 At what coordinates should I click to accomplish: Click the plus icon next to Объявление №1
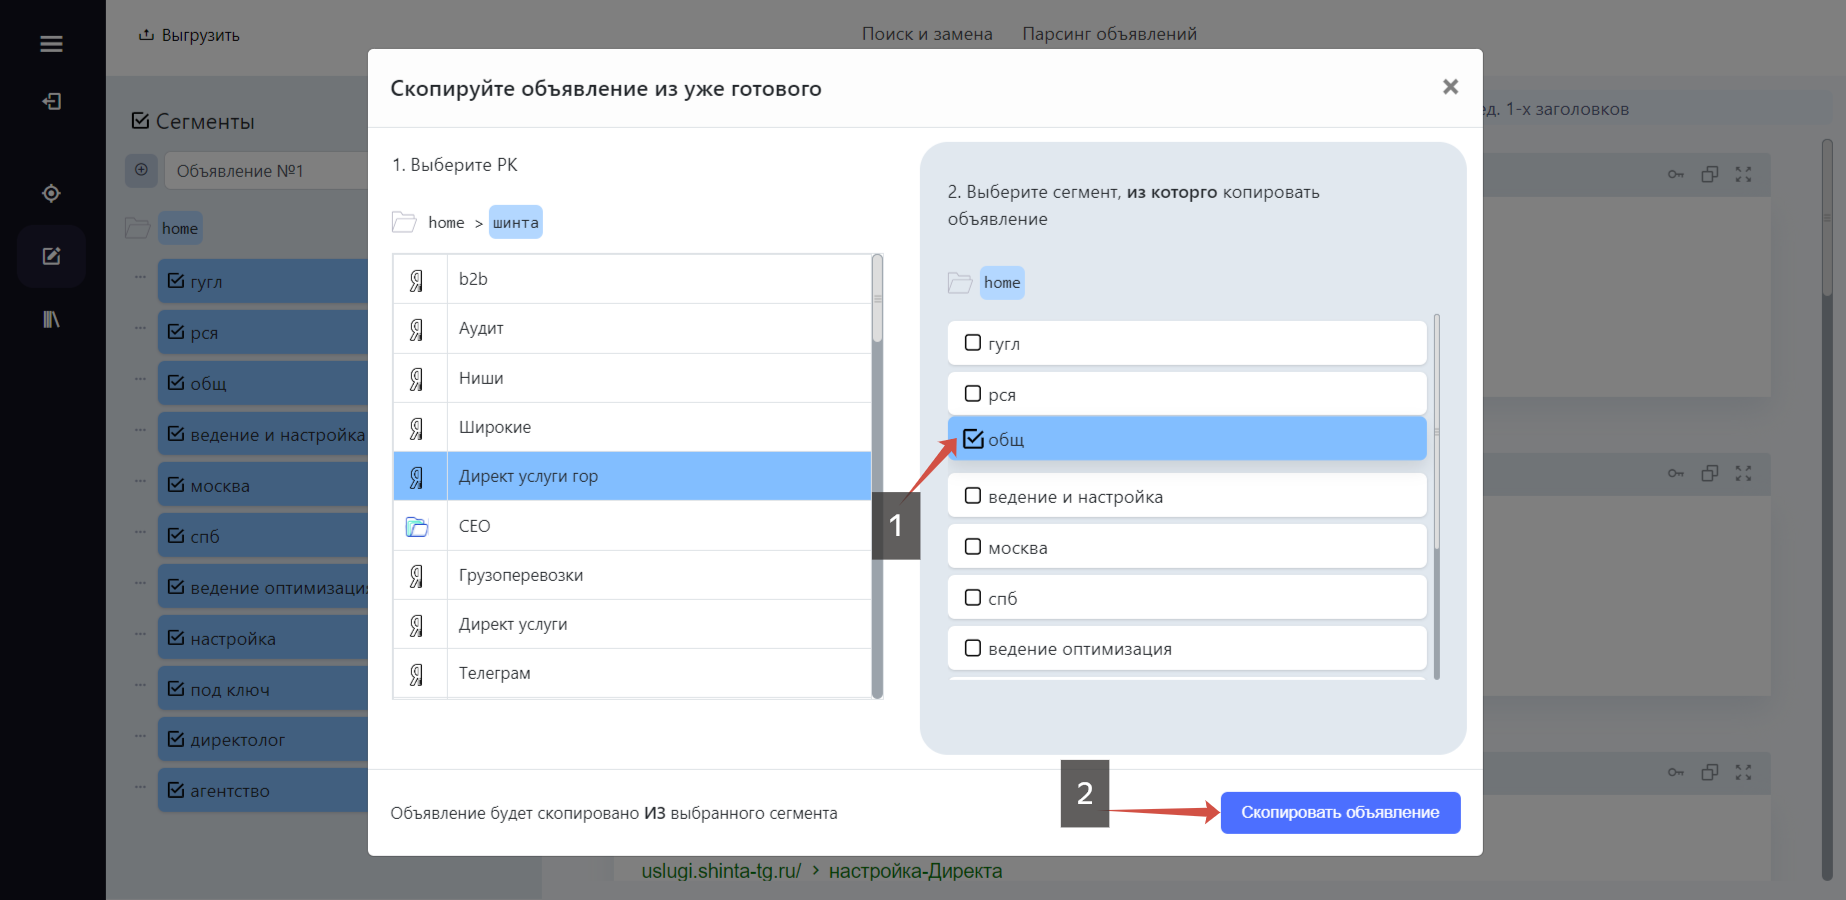(141, 170)
